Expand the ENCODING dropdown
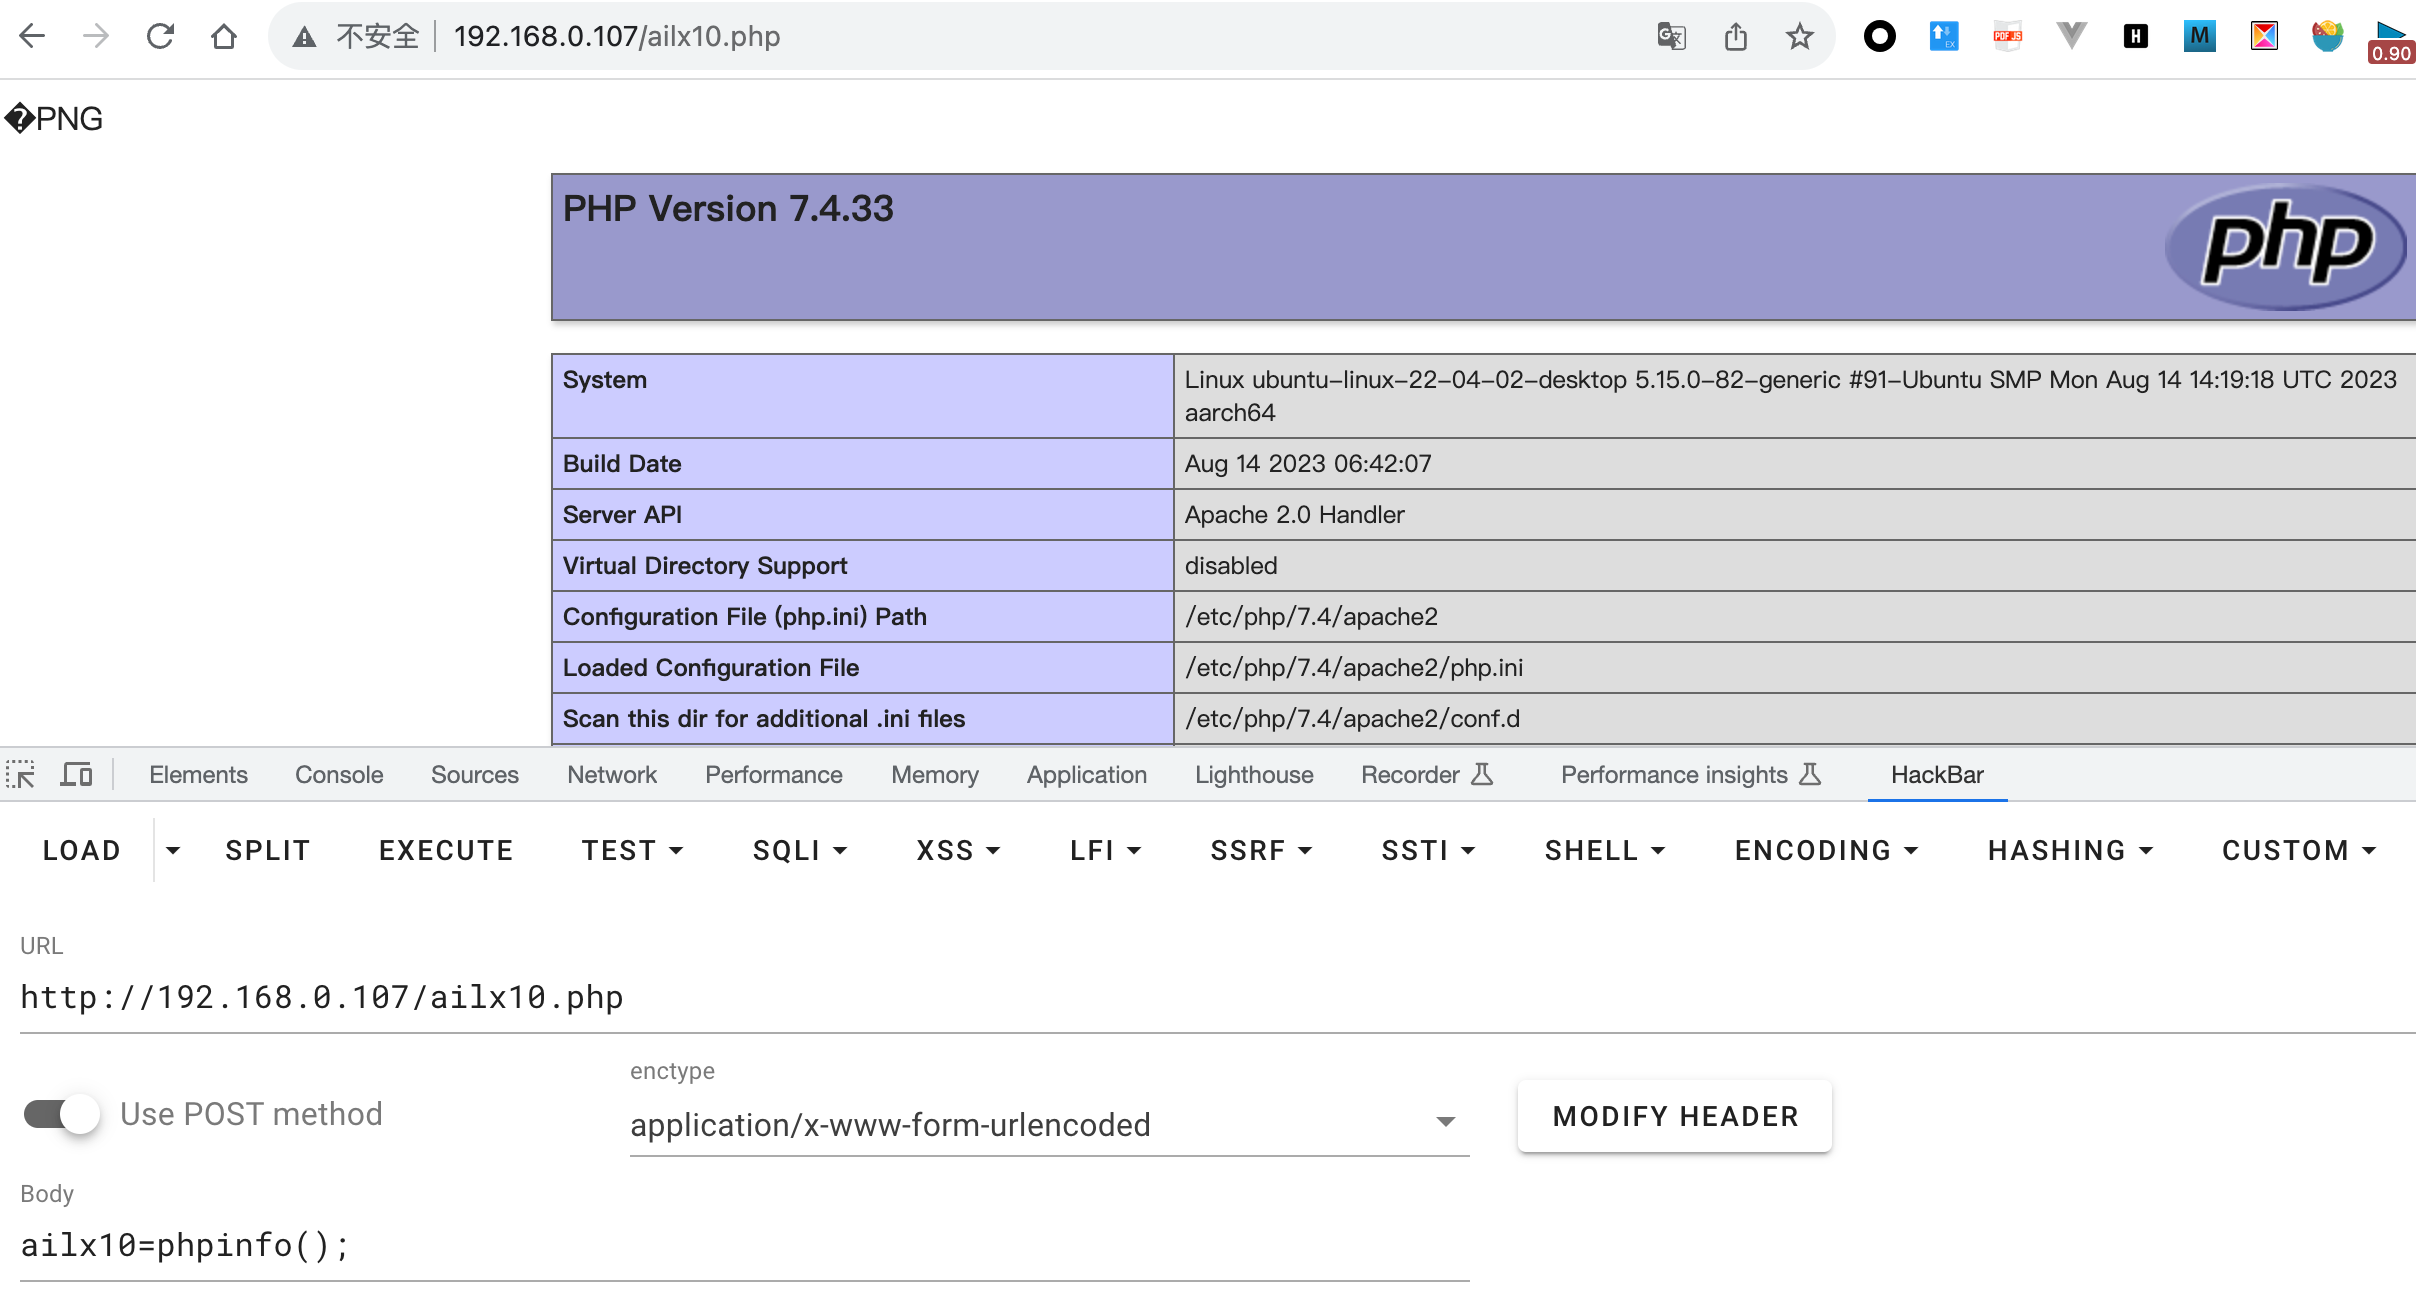 (x=1826, y=850)
